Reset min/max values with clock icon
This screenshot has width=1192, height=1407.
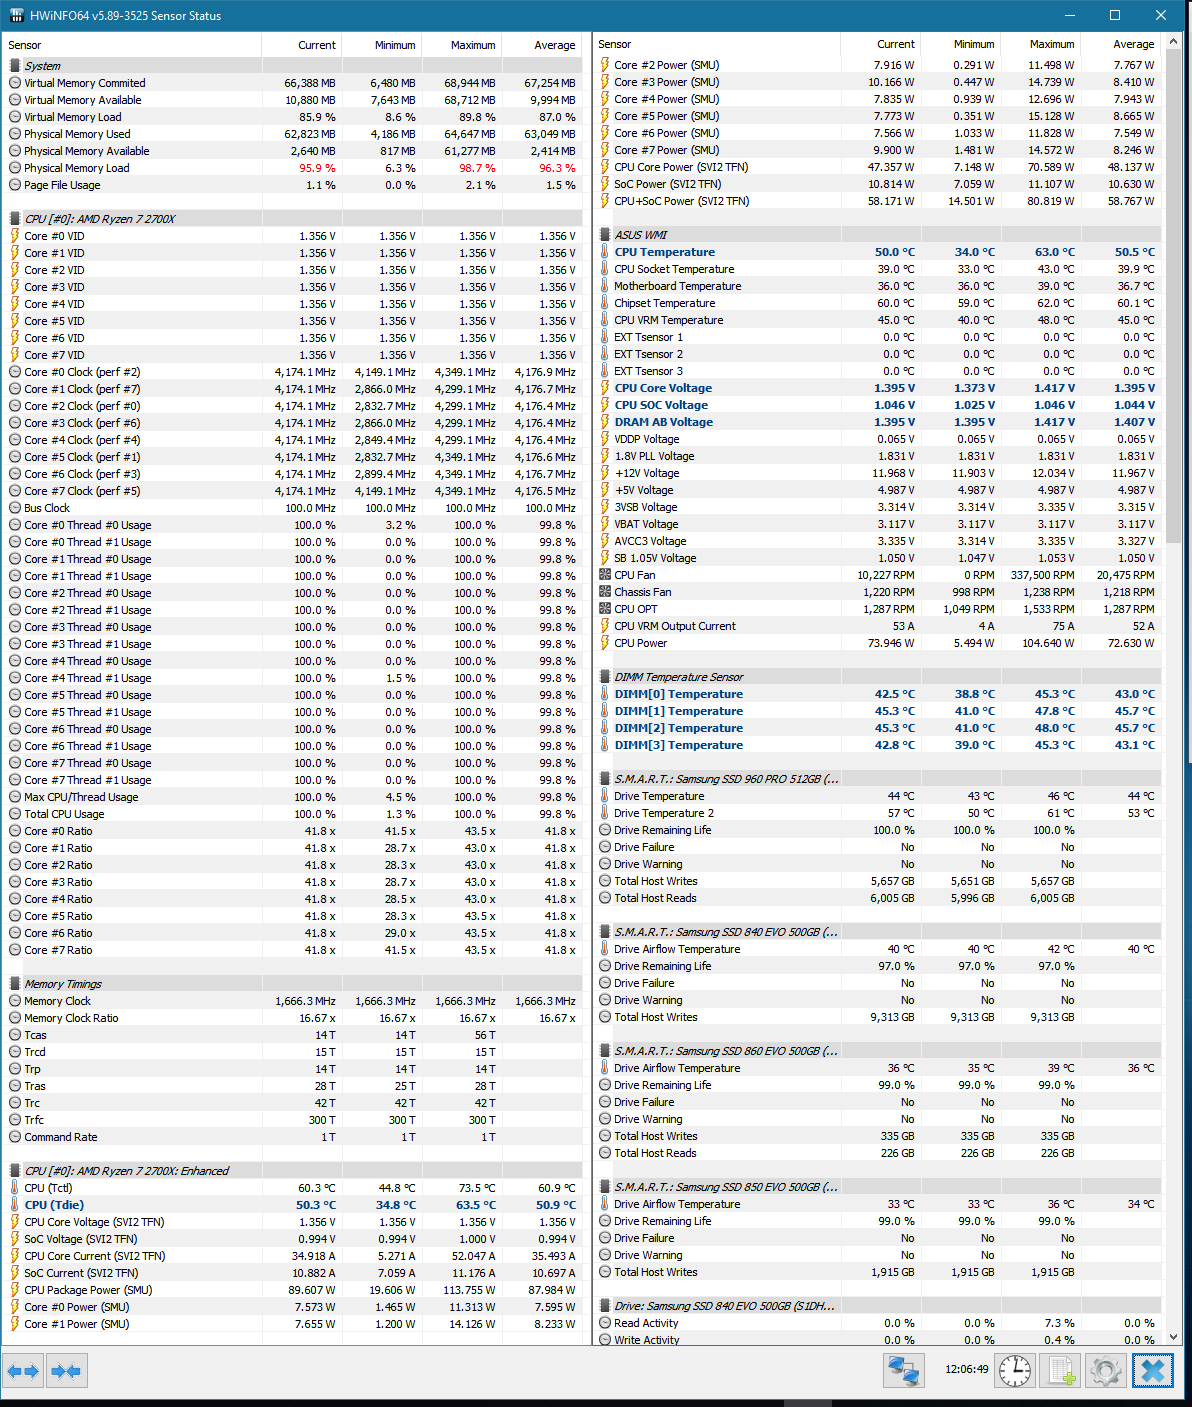tap(1015, 1371)
